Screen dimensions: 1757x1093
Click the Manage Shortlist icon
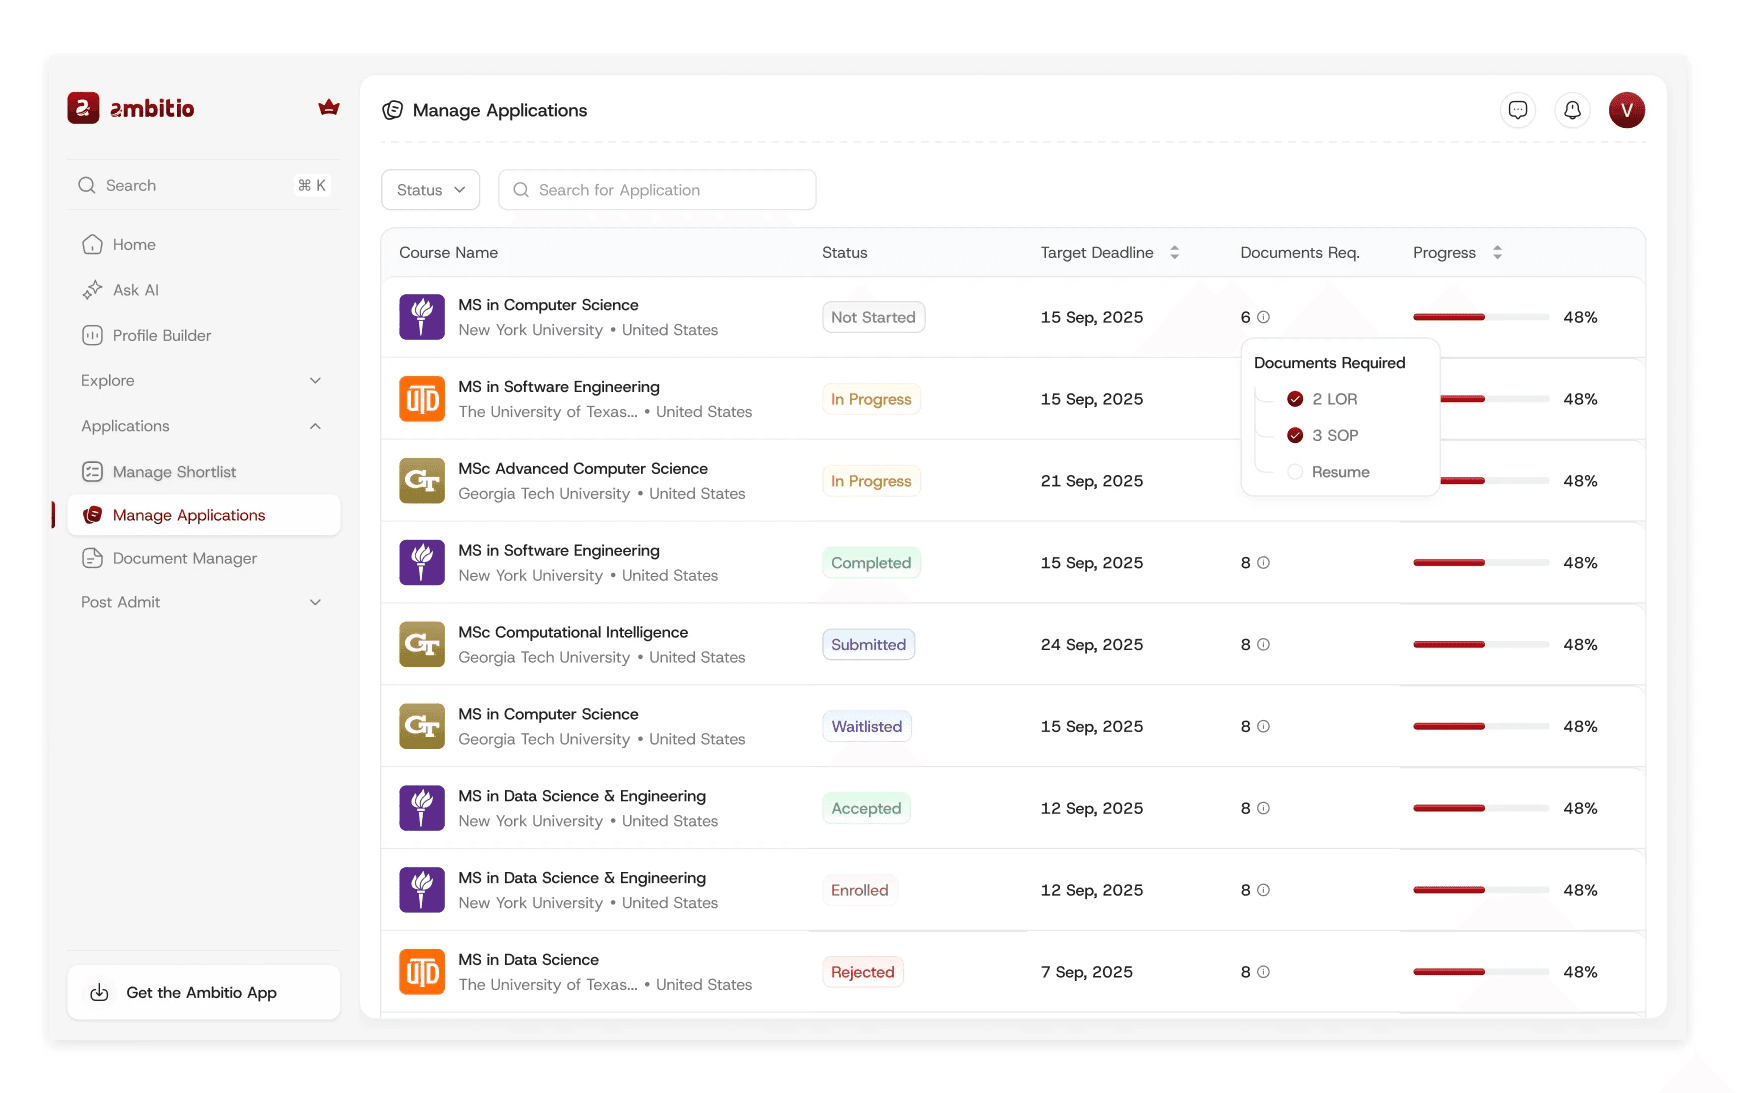click(92, 472)
